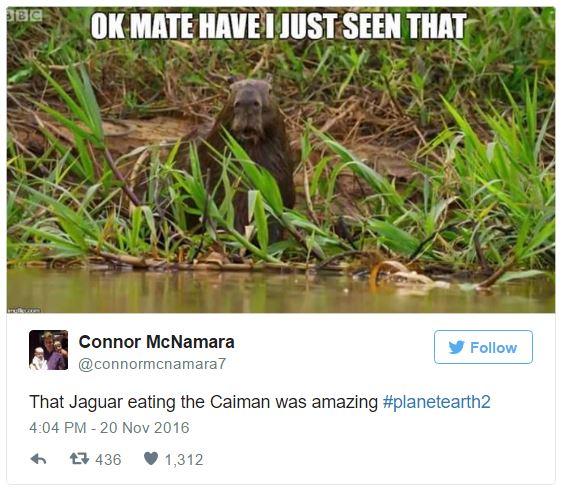This screenshot has width=563, height=489.
Task: Follow Connor McNamara with the Follow label
Action: tap(493, 348)
